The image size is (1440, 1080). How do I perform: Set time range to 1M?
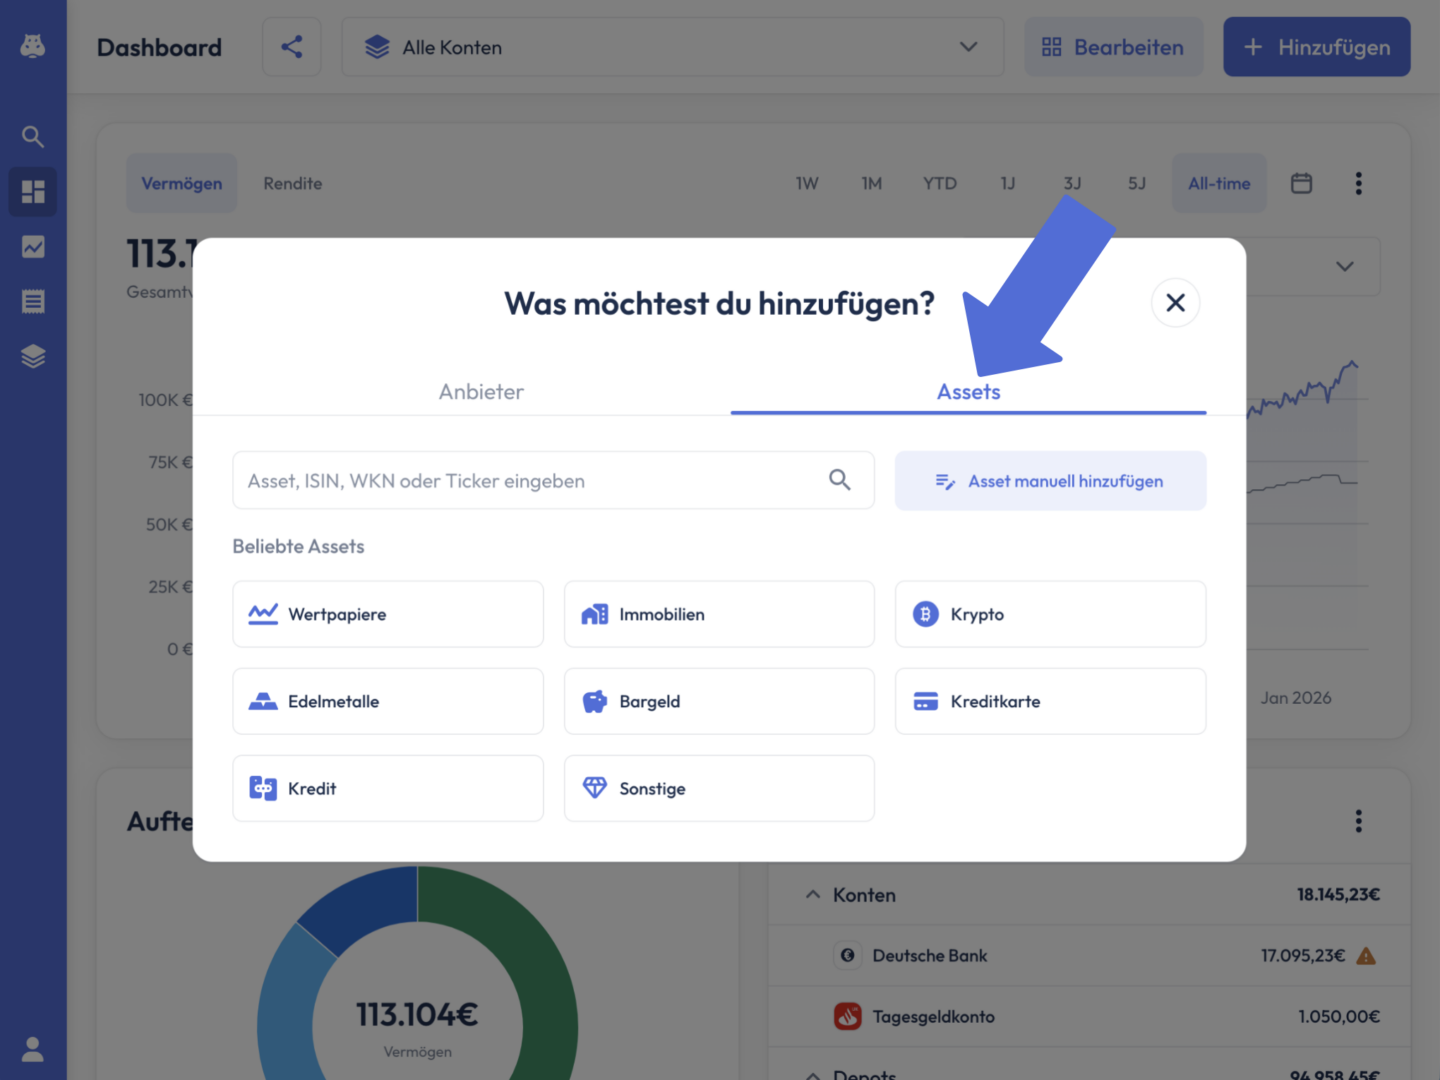[872, 183]
